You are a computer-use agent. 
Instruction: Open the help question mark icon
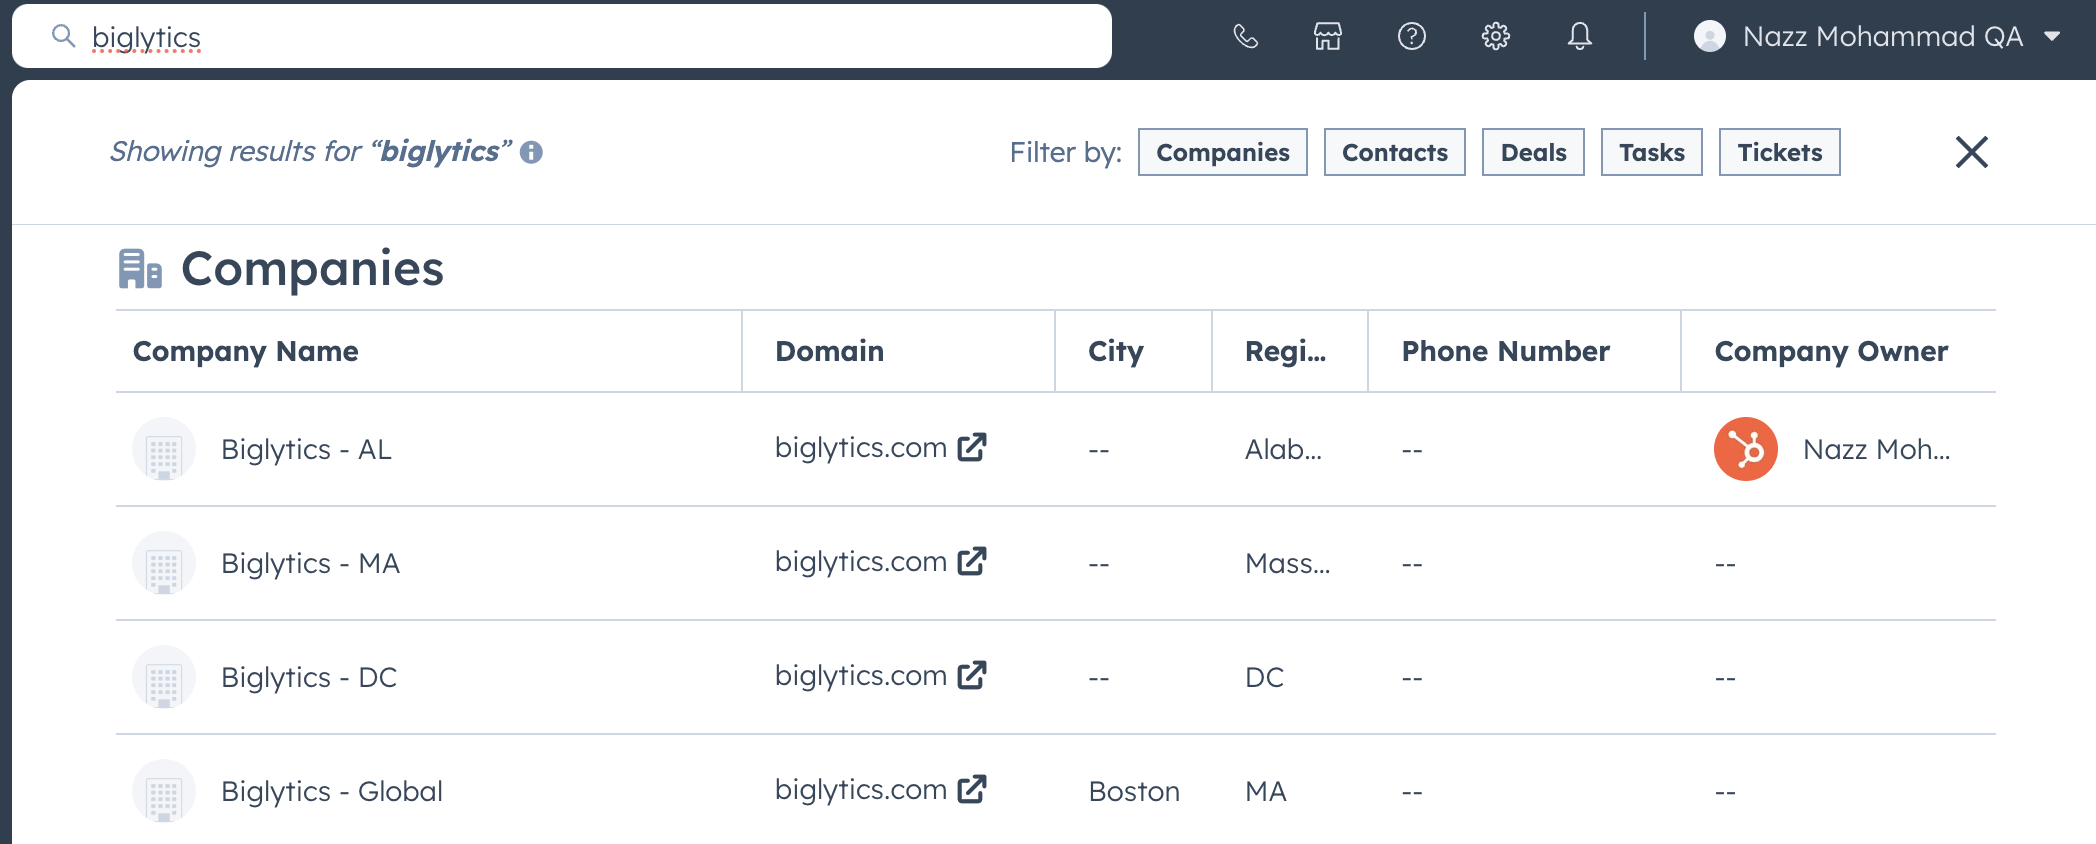coord(1411,37)
